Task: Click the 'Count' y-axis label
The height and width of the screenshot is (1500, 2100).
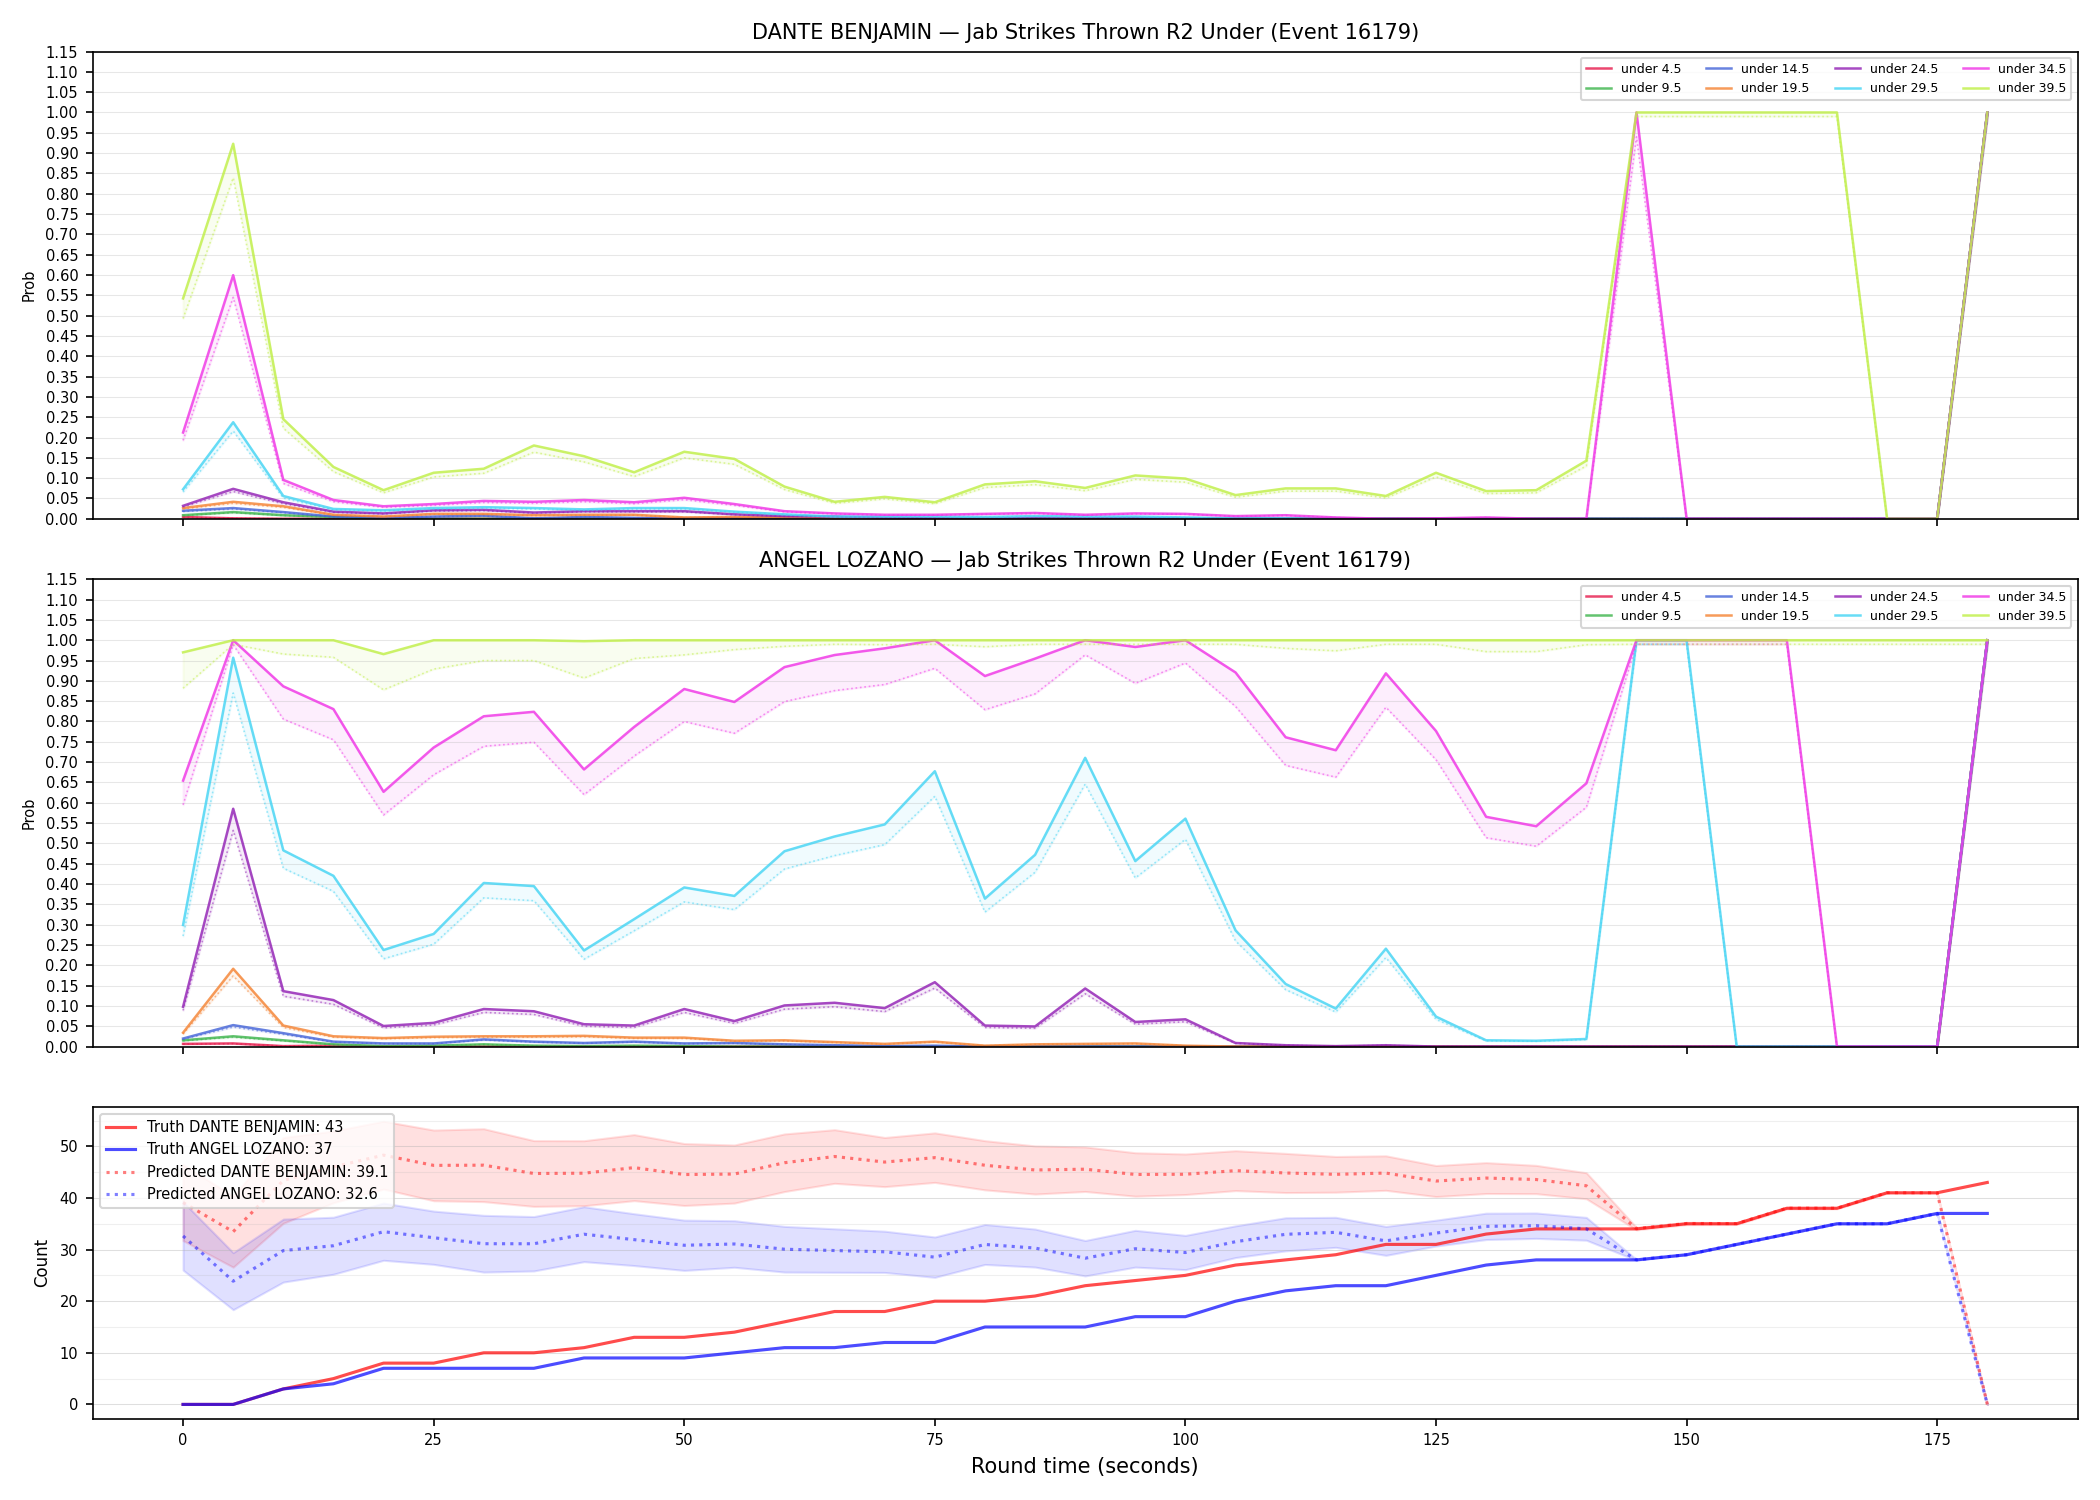Action: tap(41, 1263)
